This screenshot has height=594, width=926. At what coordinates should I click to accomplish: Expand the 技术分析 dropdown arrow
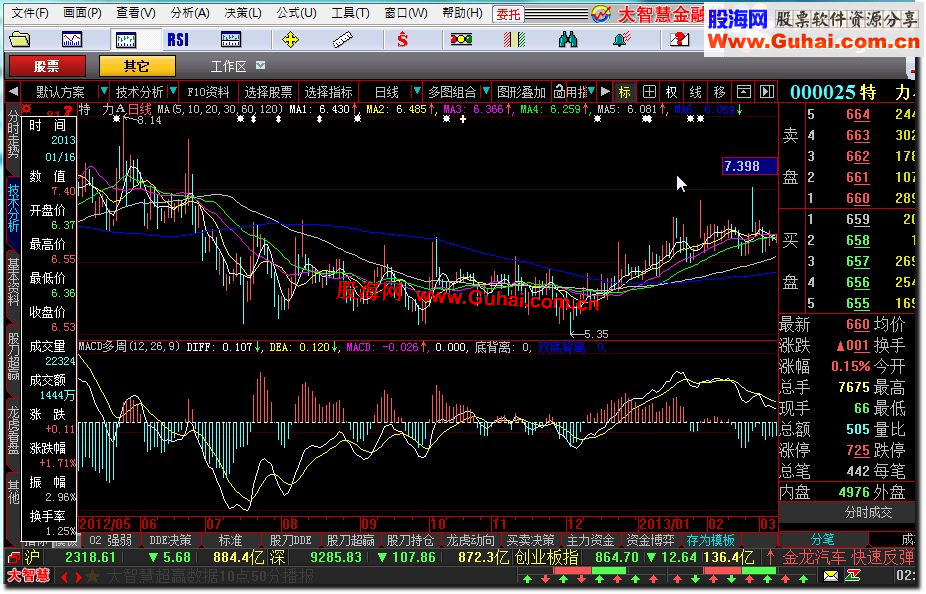tap(173, 91)
